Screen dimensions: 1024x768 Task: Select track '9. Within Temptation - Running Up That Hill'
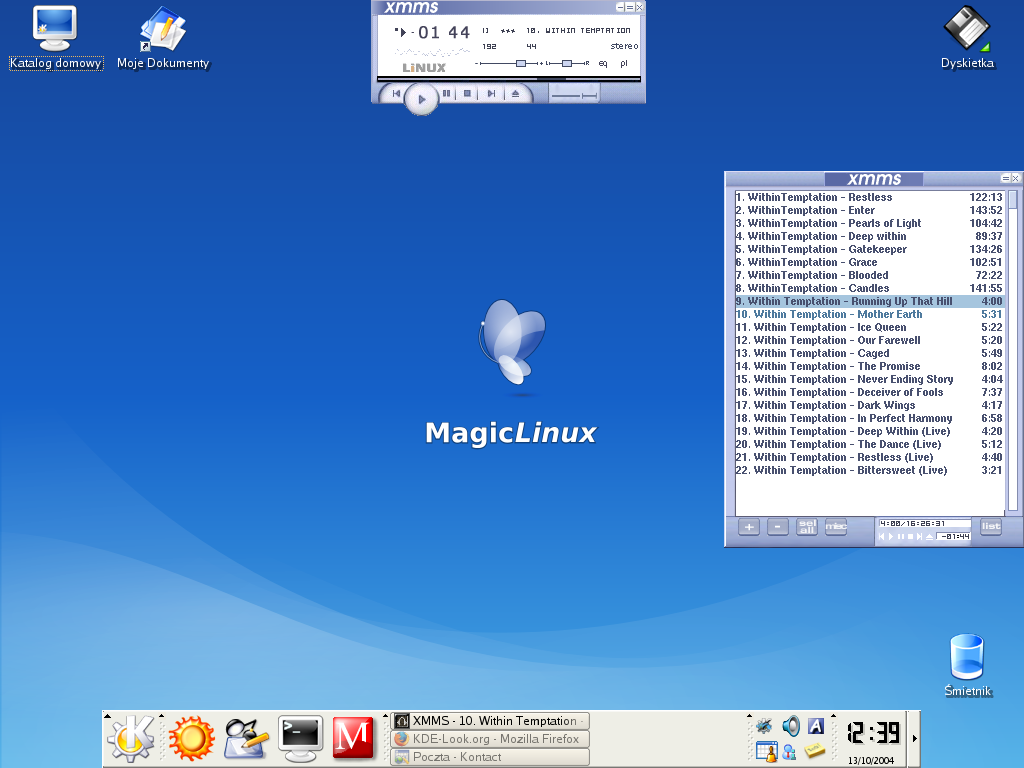click(869, 301)
